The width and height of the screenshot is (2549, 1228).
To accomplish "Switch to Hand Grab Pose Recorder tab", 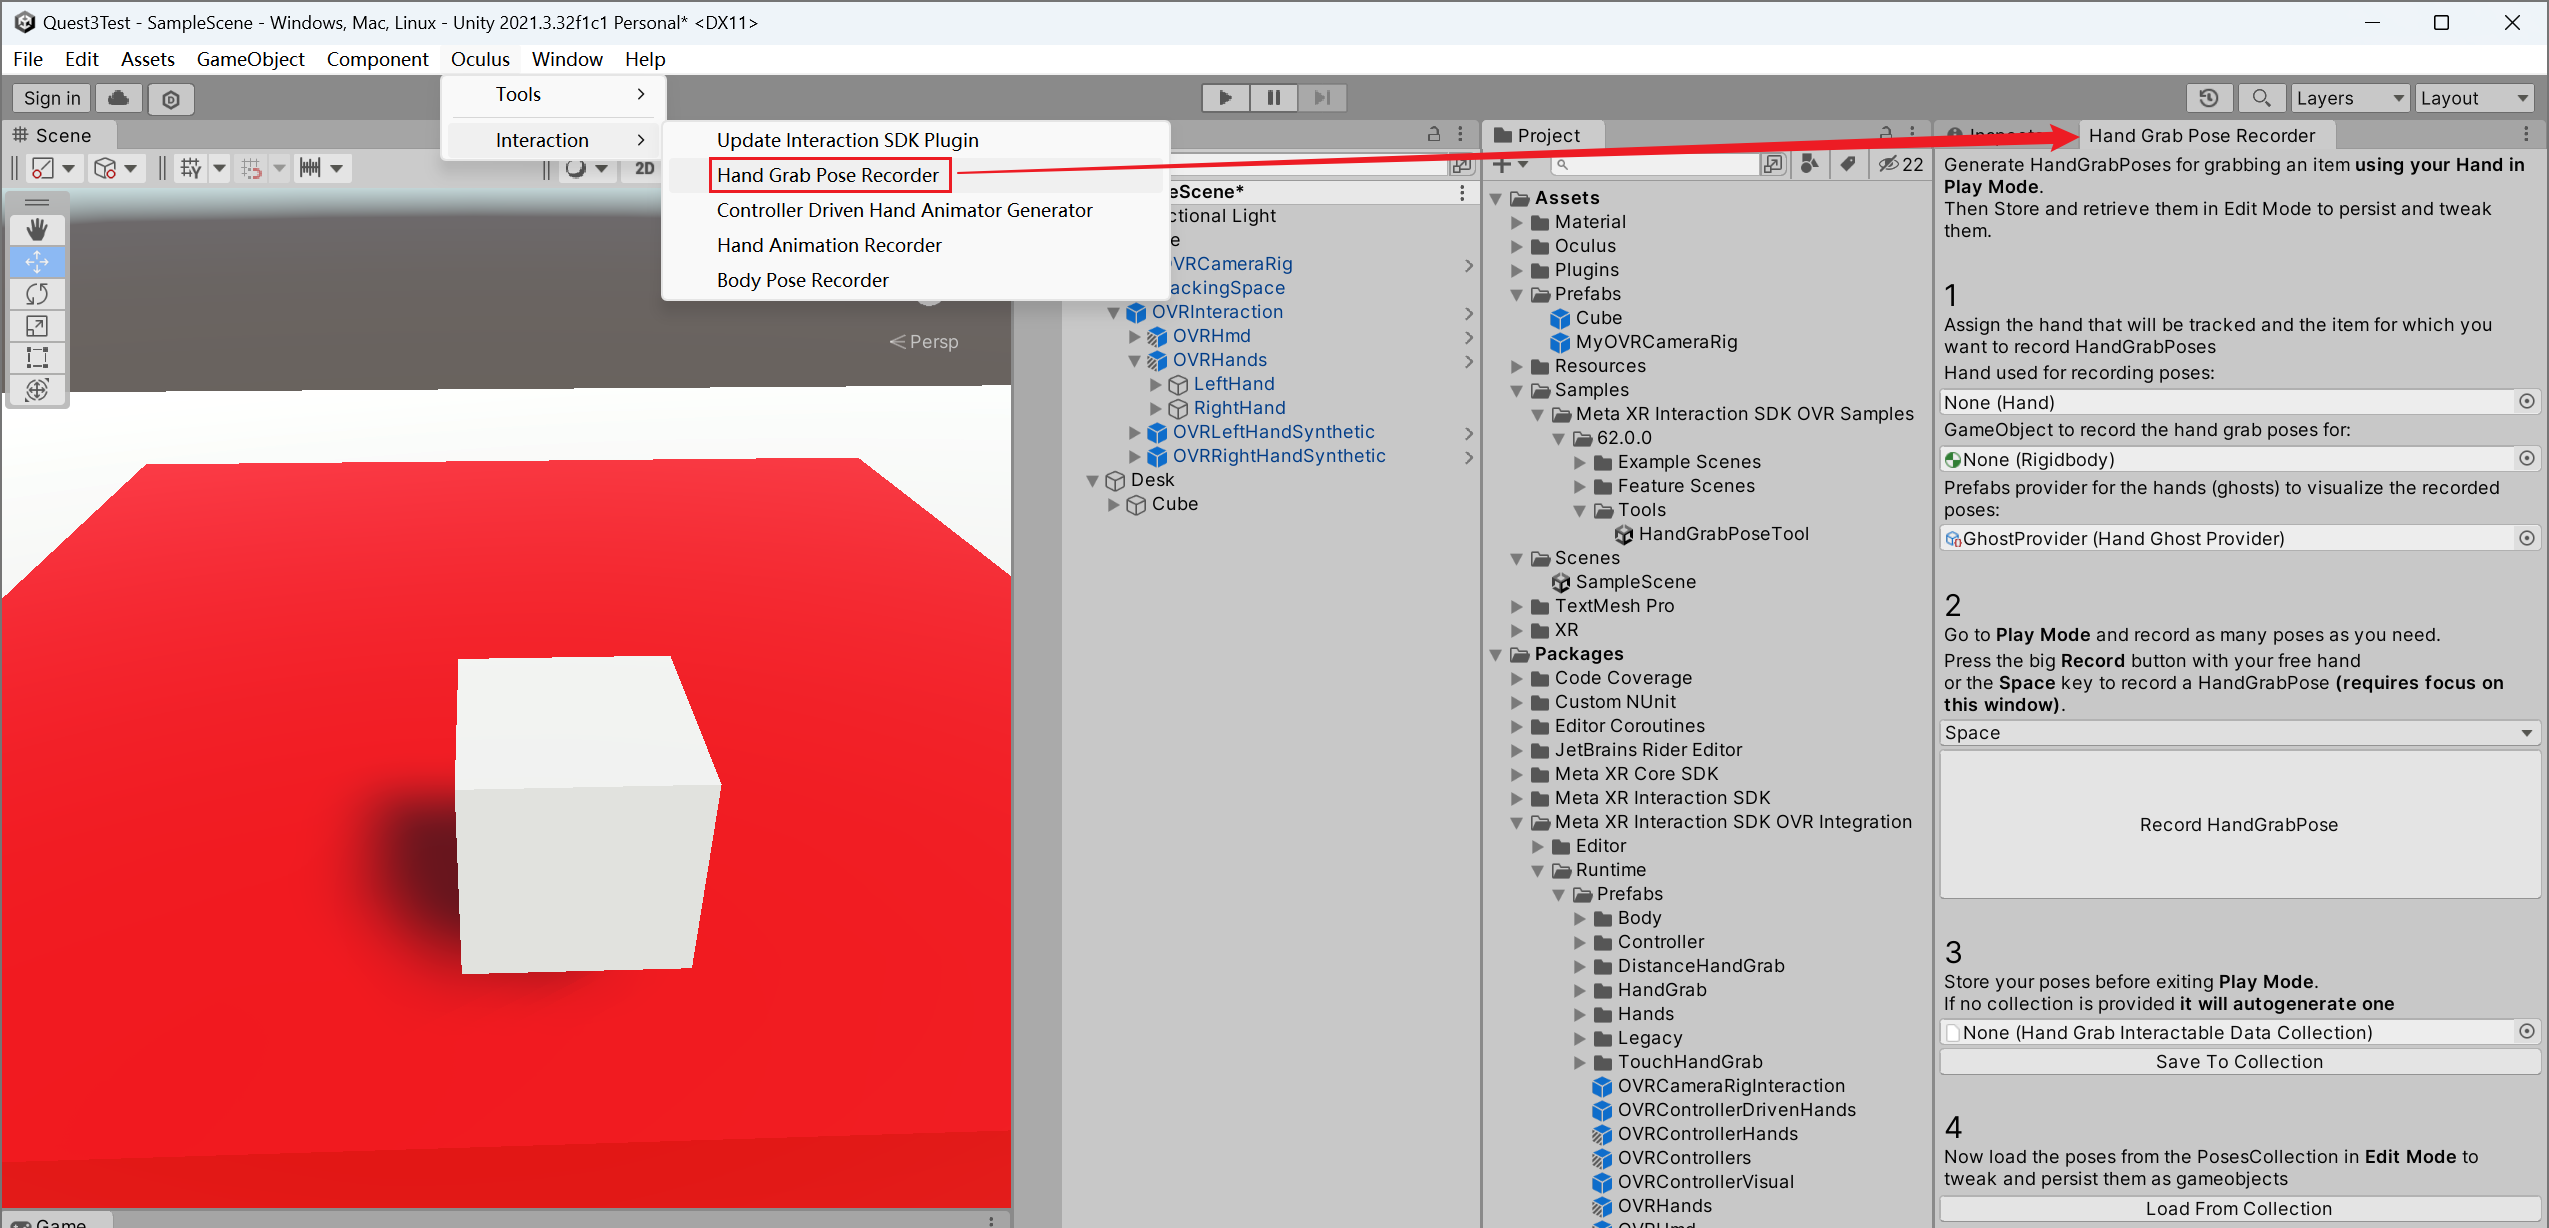I will coord(2201,135).
